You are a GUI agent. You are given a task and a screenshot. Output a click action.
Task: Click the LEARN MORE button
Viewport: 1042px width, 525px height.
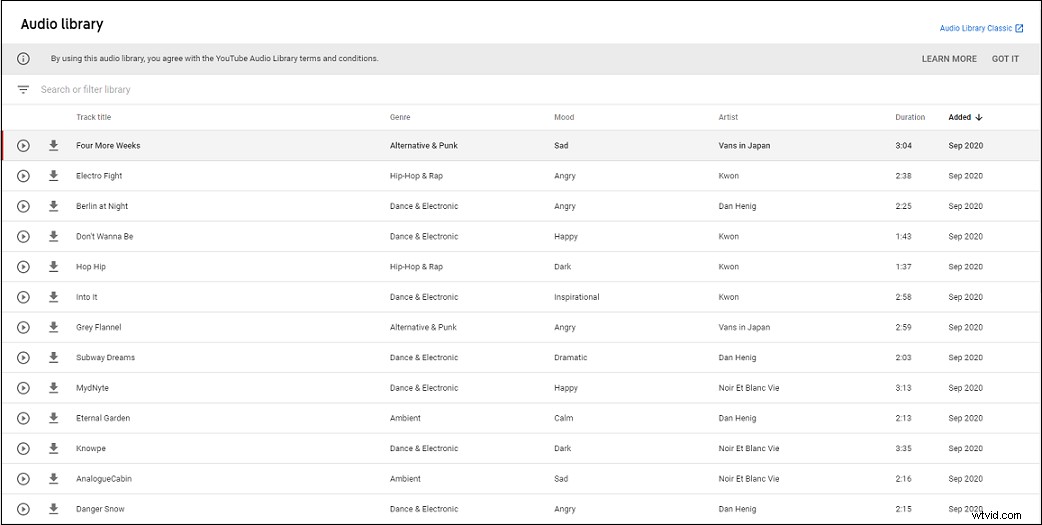(x=949, y=58)
